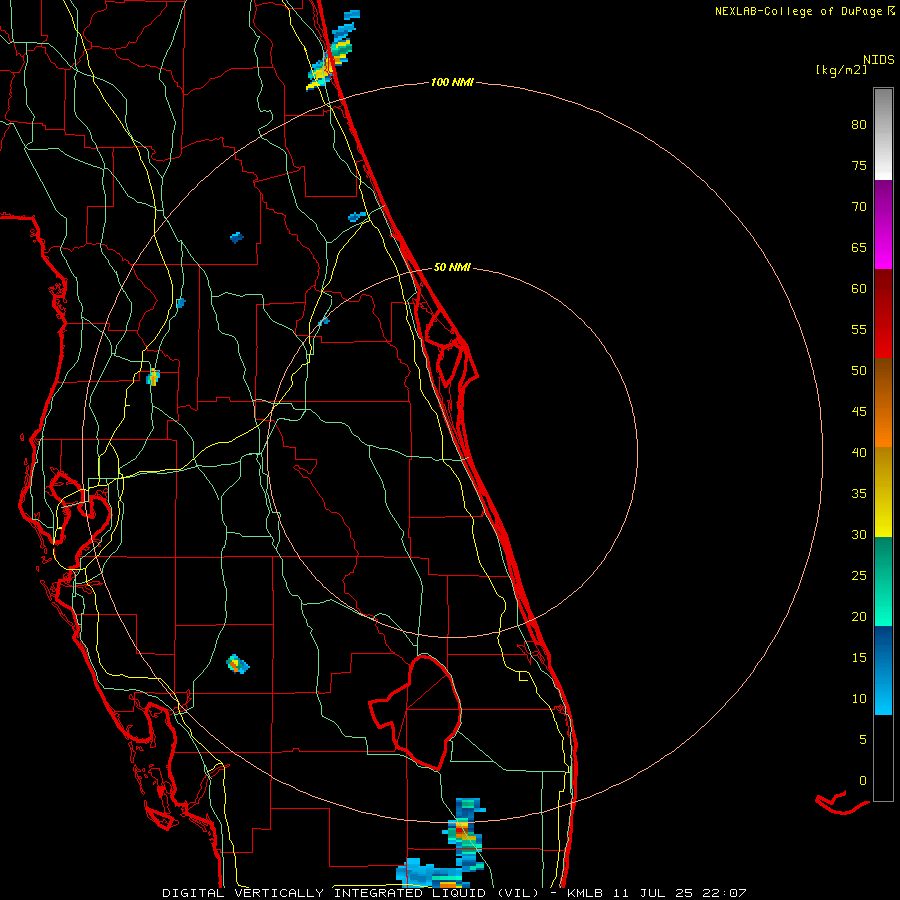Click the "0" value on the VIL scale
The image size is (900, 900).
point(863,781)
